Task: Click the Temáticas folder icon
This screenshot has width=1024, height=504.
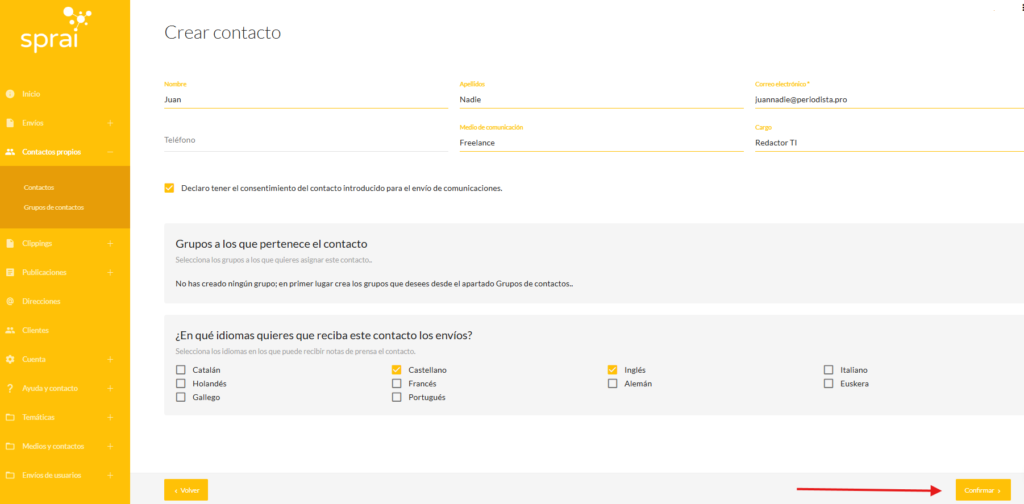Action: [10, 417]
